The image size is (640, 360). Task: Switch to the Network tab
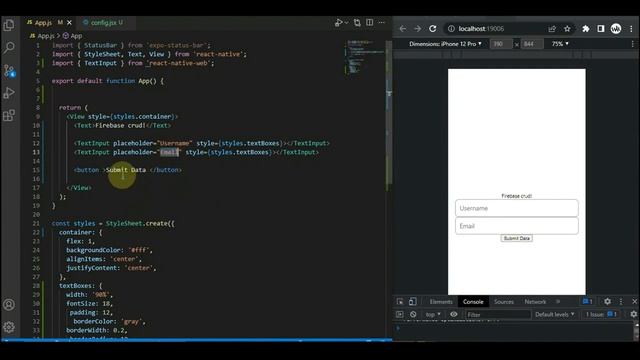pyautogui.click(x=535, y=302)
